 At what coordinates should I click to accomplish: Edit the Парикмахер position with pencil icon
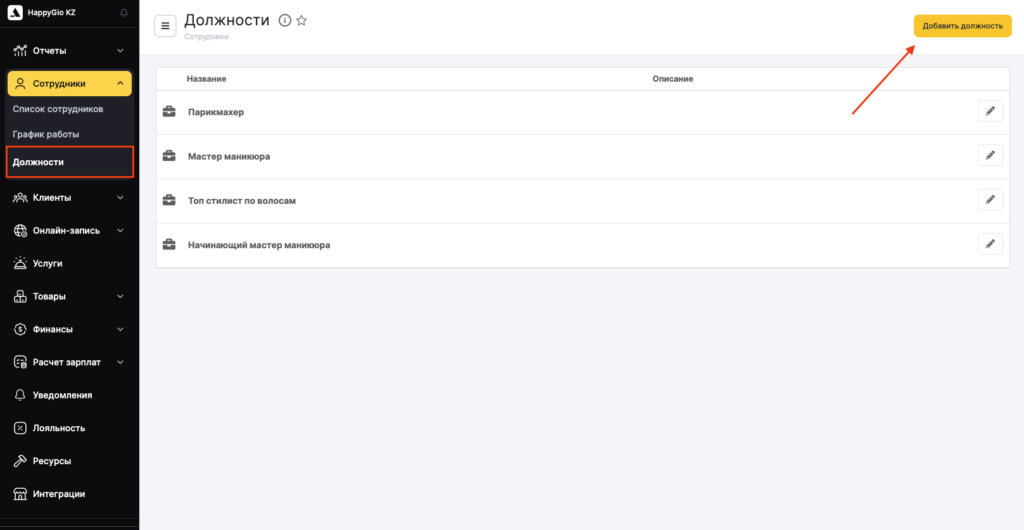coord(989,111)
